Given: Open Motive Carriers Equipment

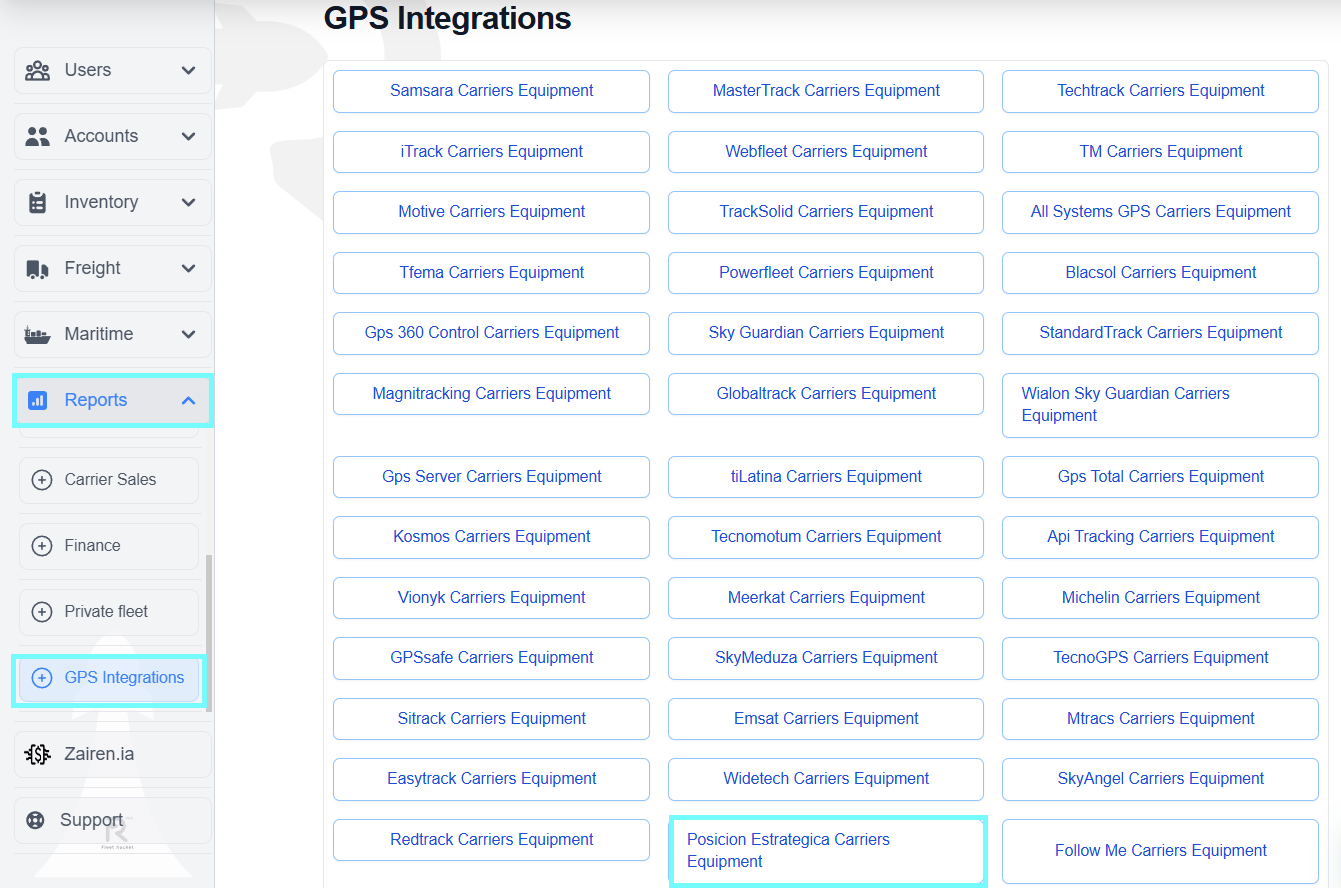Looking at the screenshot, I should [x=491, y=212].
